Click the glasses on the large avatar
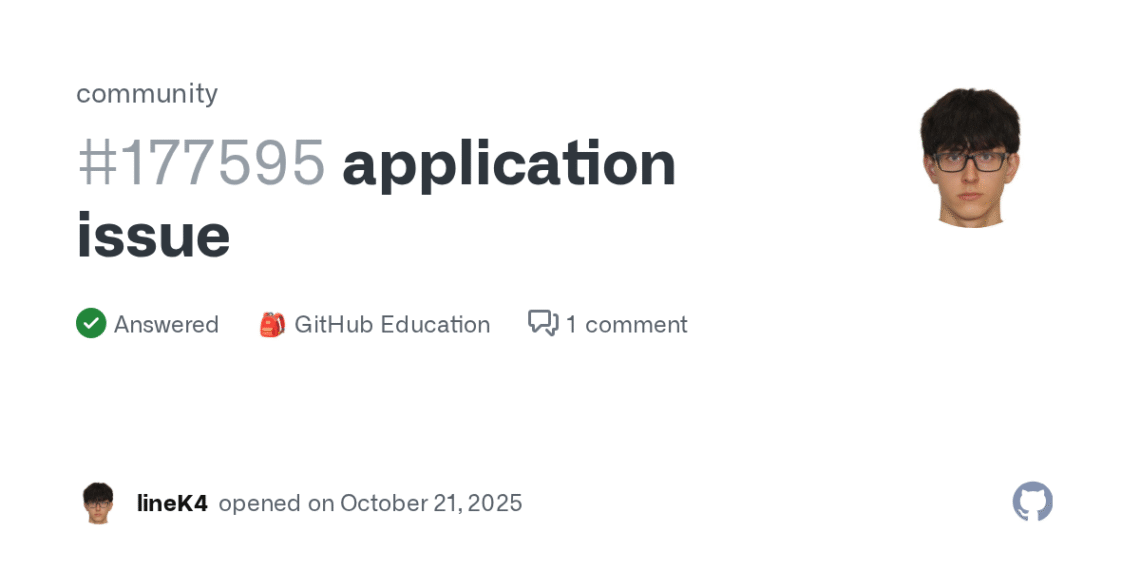1140x570 pixels. click(x=970, y=160)
